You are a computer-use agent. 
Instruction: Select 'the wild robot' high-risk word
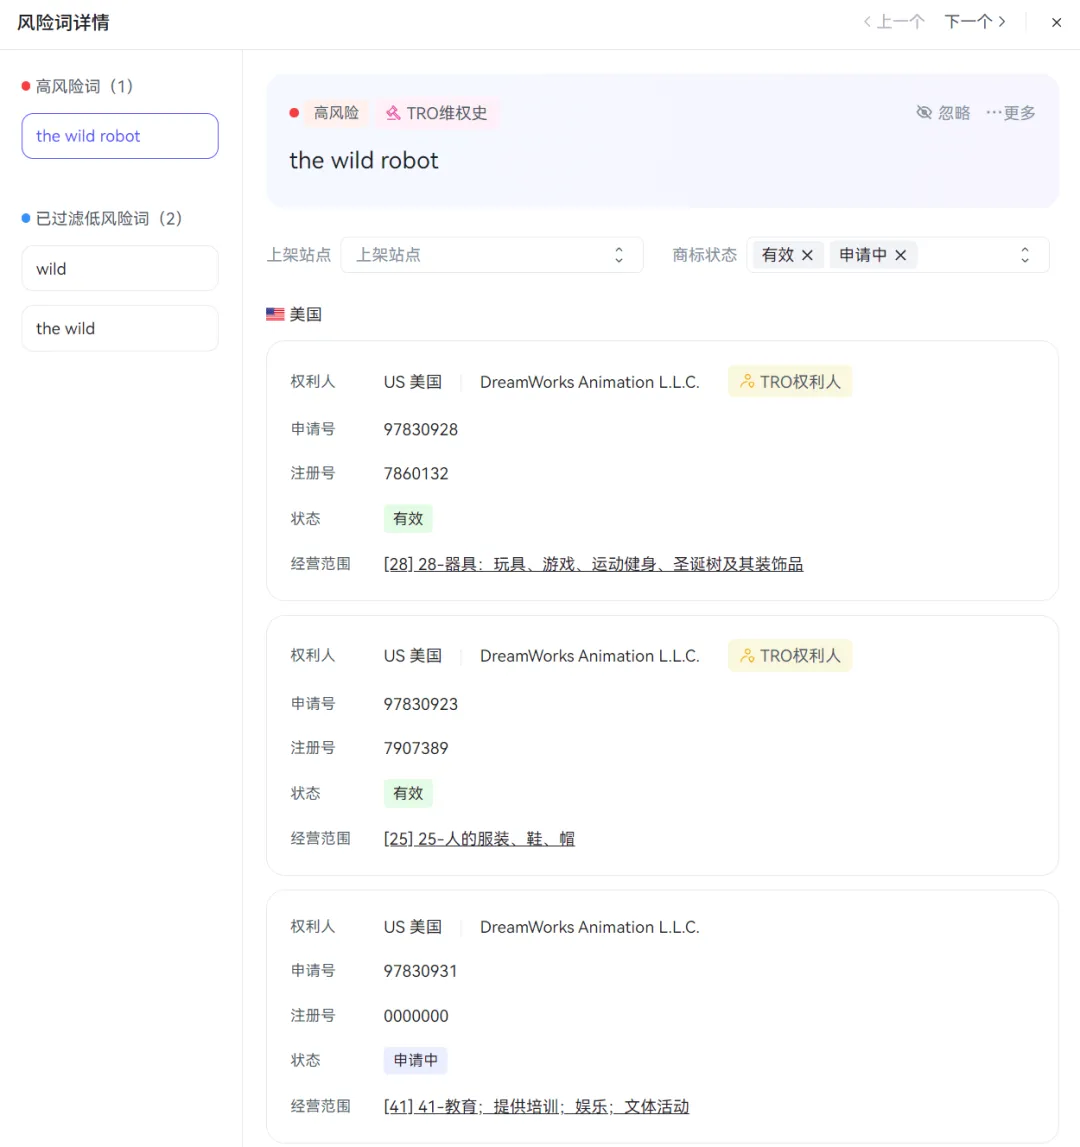(x=120, y=136)
